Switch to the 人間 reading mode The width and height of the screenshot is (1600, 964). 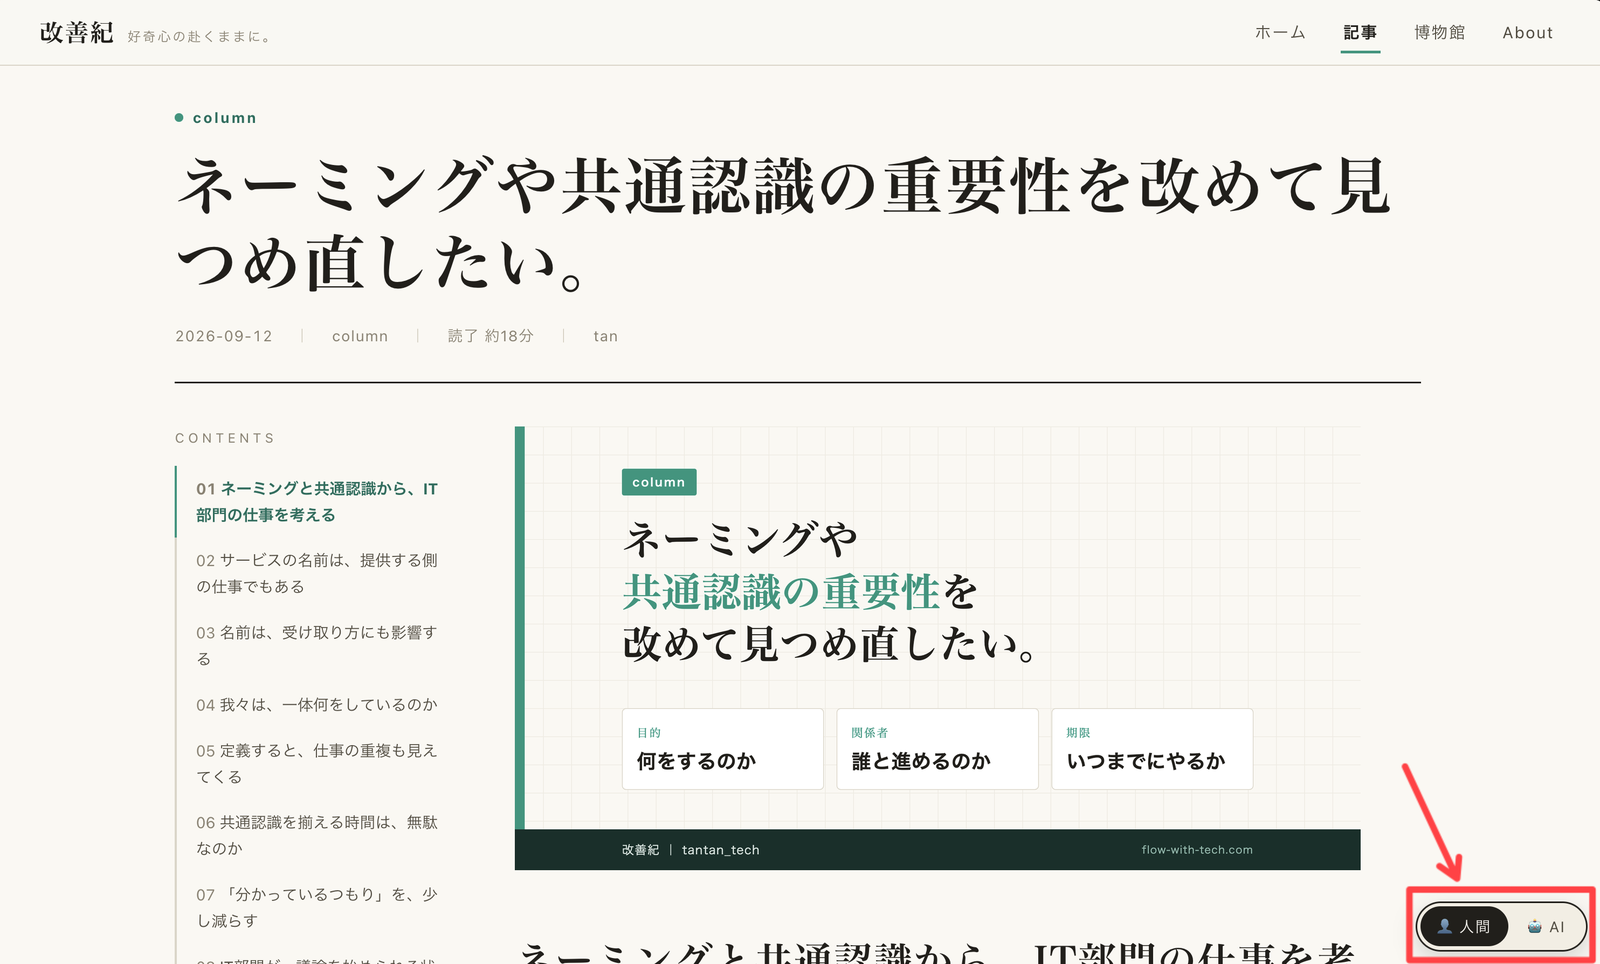pyautogui.click(x=1464, y=927)
